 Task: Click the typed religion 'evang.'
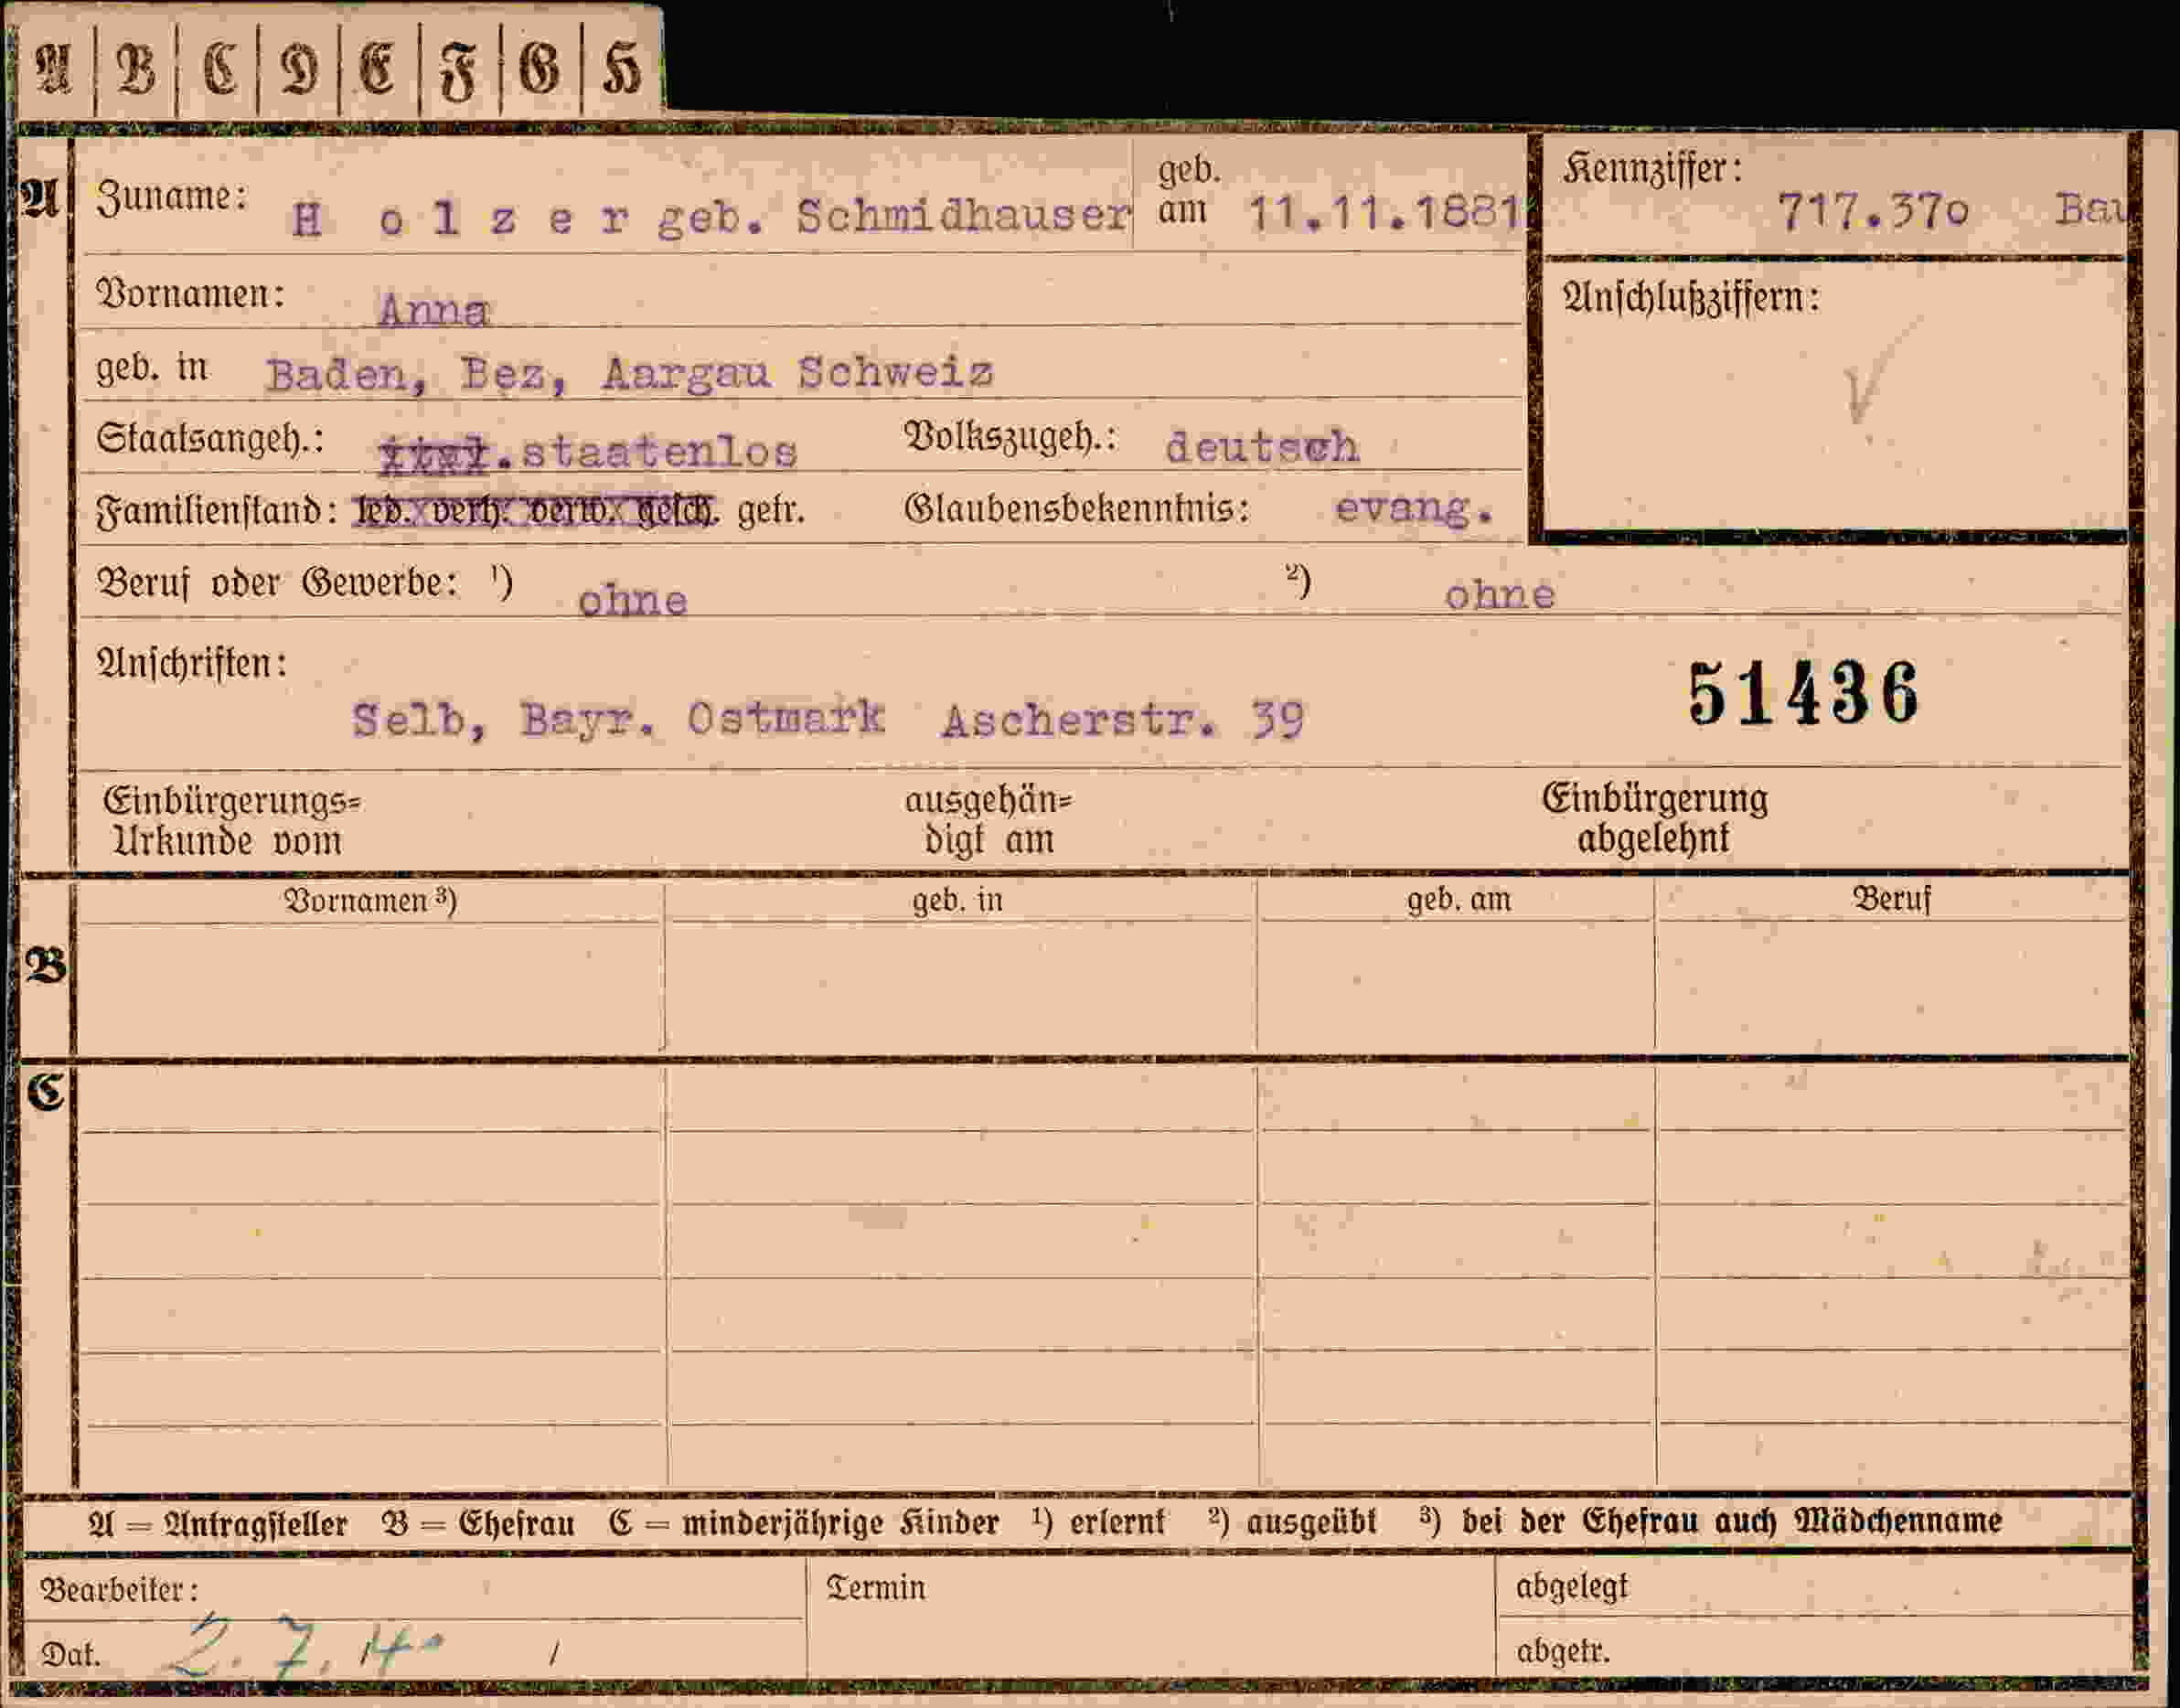click(x=1414, y=508)
